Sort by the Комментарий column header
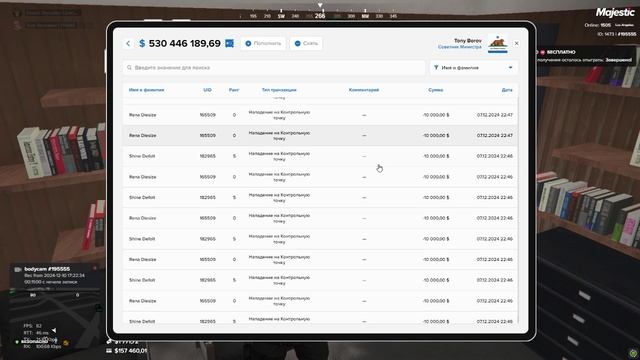Screen dimensions: 640x360 click(x=364, y=90)
